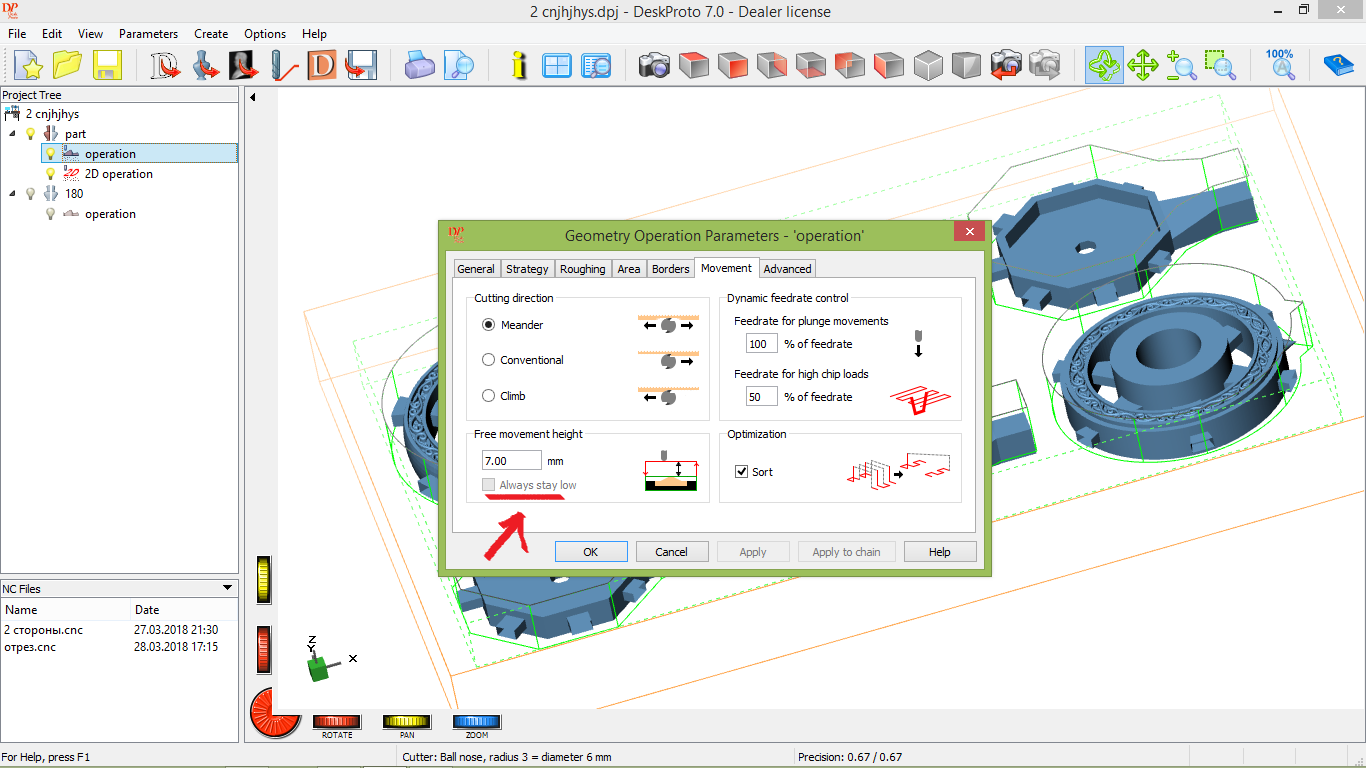The height and width of the screenshot is (768, 1366).
Task: Open print preview with the page magnifier icon
Action: click(459, 66)
